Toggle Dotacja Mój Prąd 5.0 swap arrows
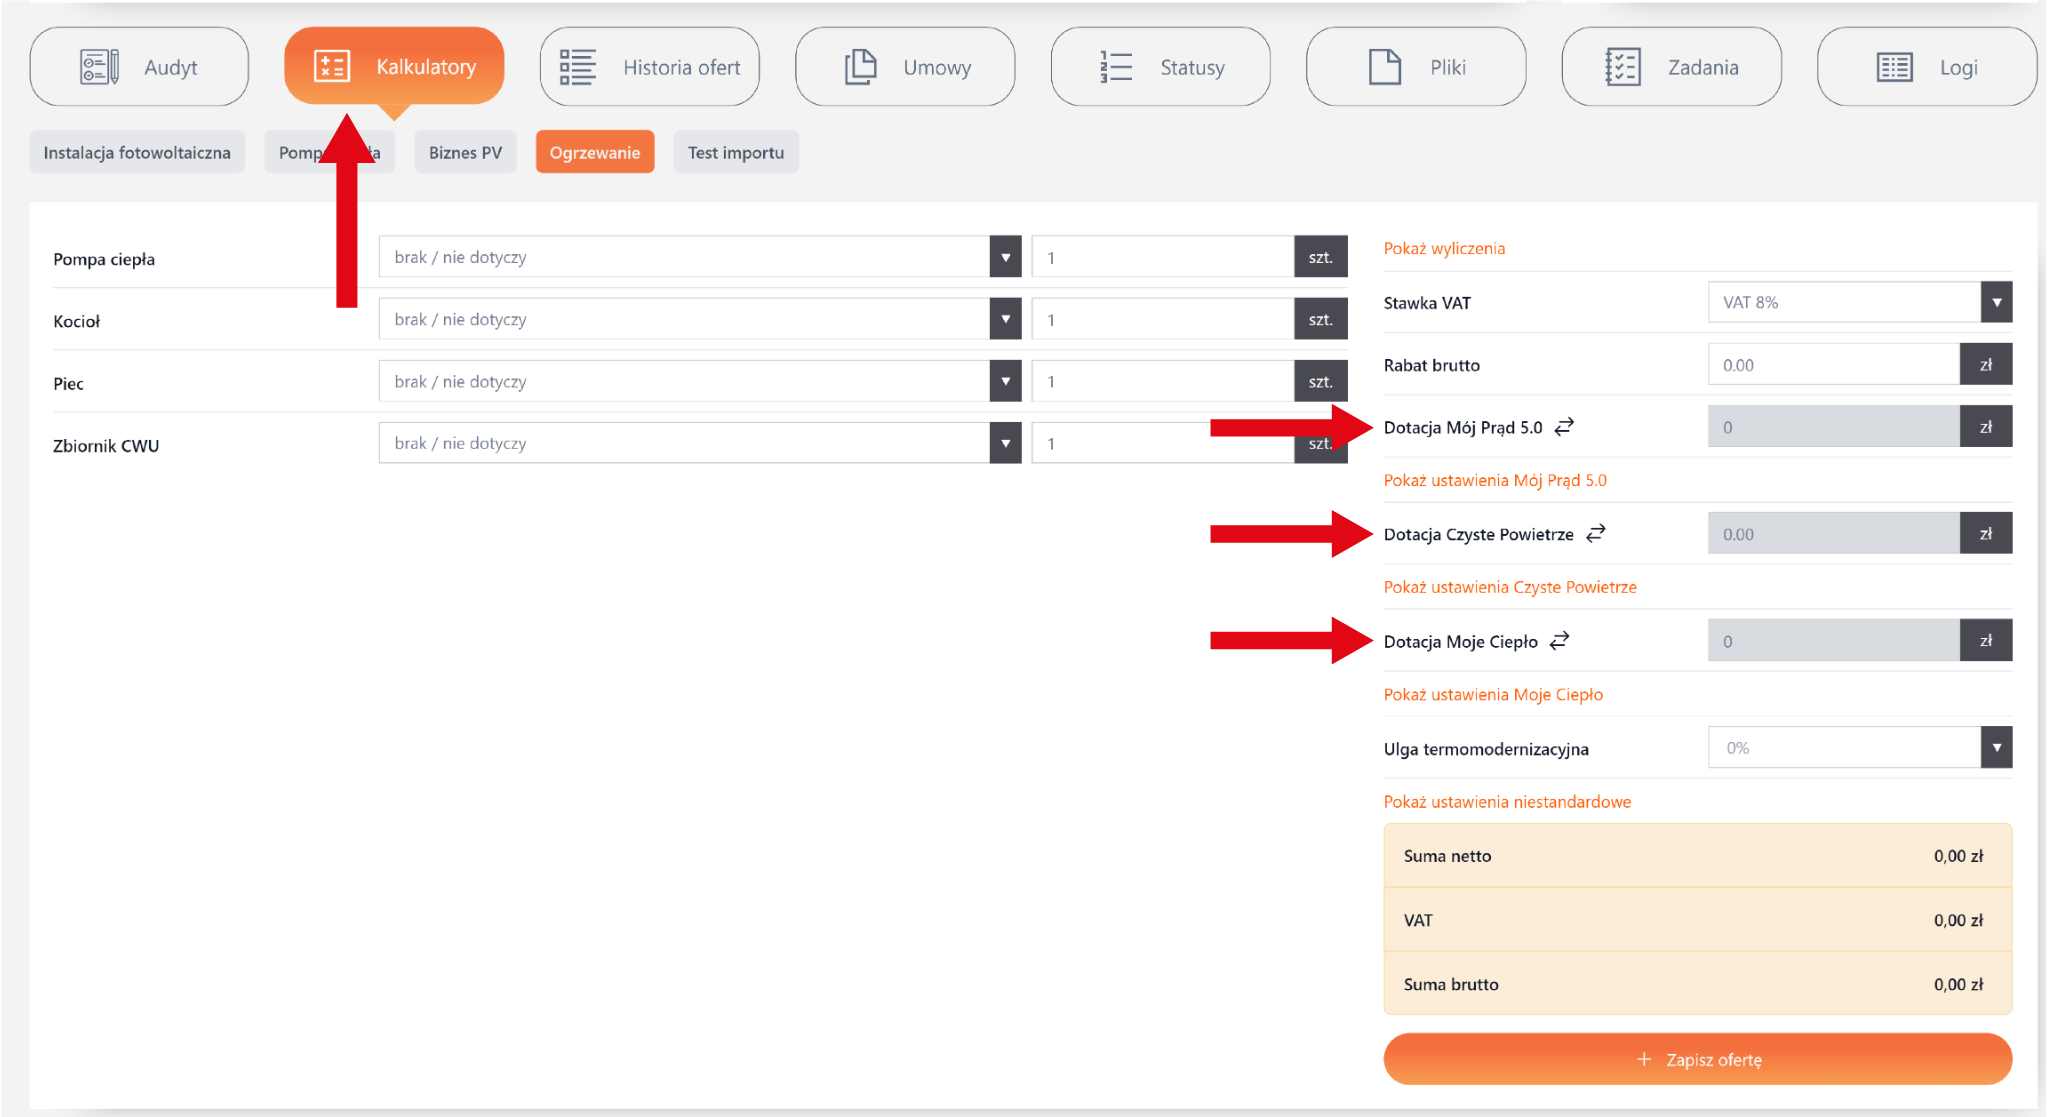 tap(1564, 426)
